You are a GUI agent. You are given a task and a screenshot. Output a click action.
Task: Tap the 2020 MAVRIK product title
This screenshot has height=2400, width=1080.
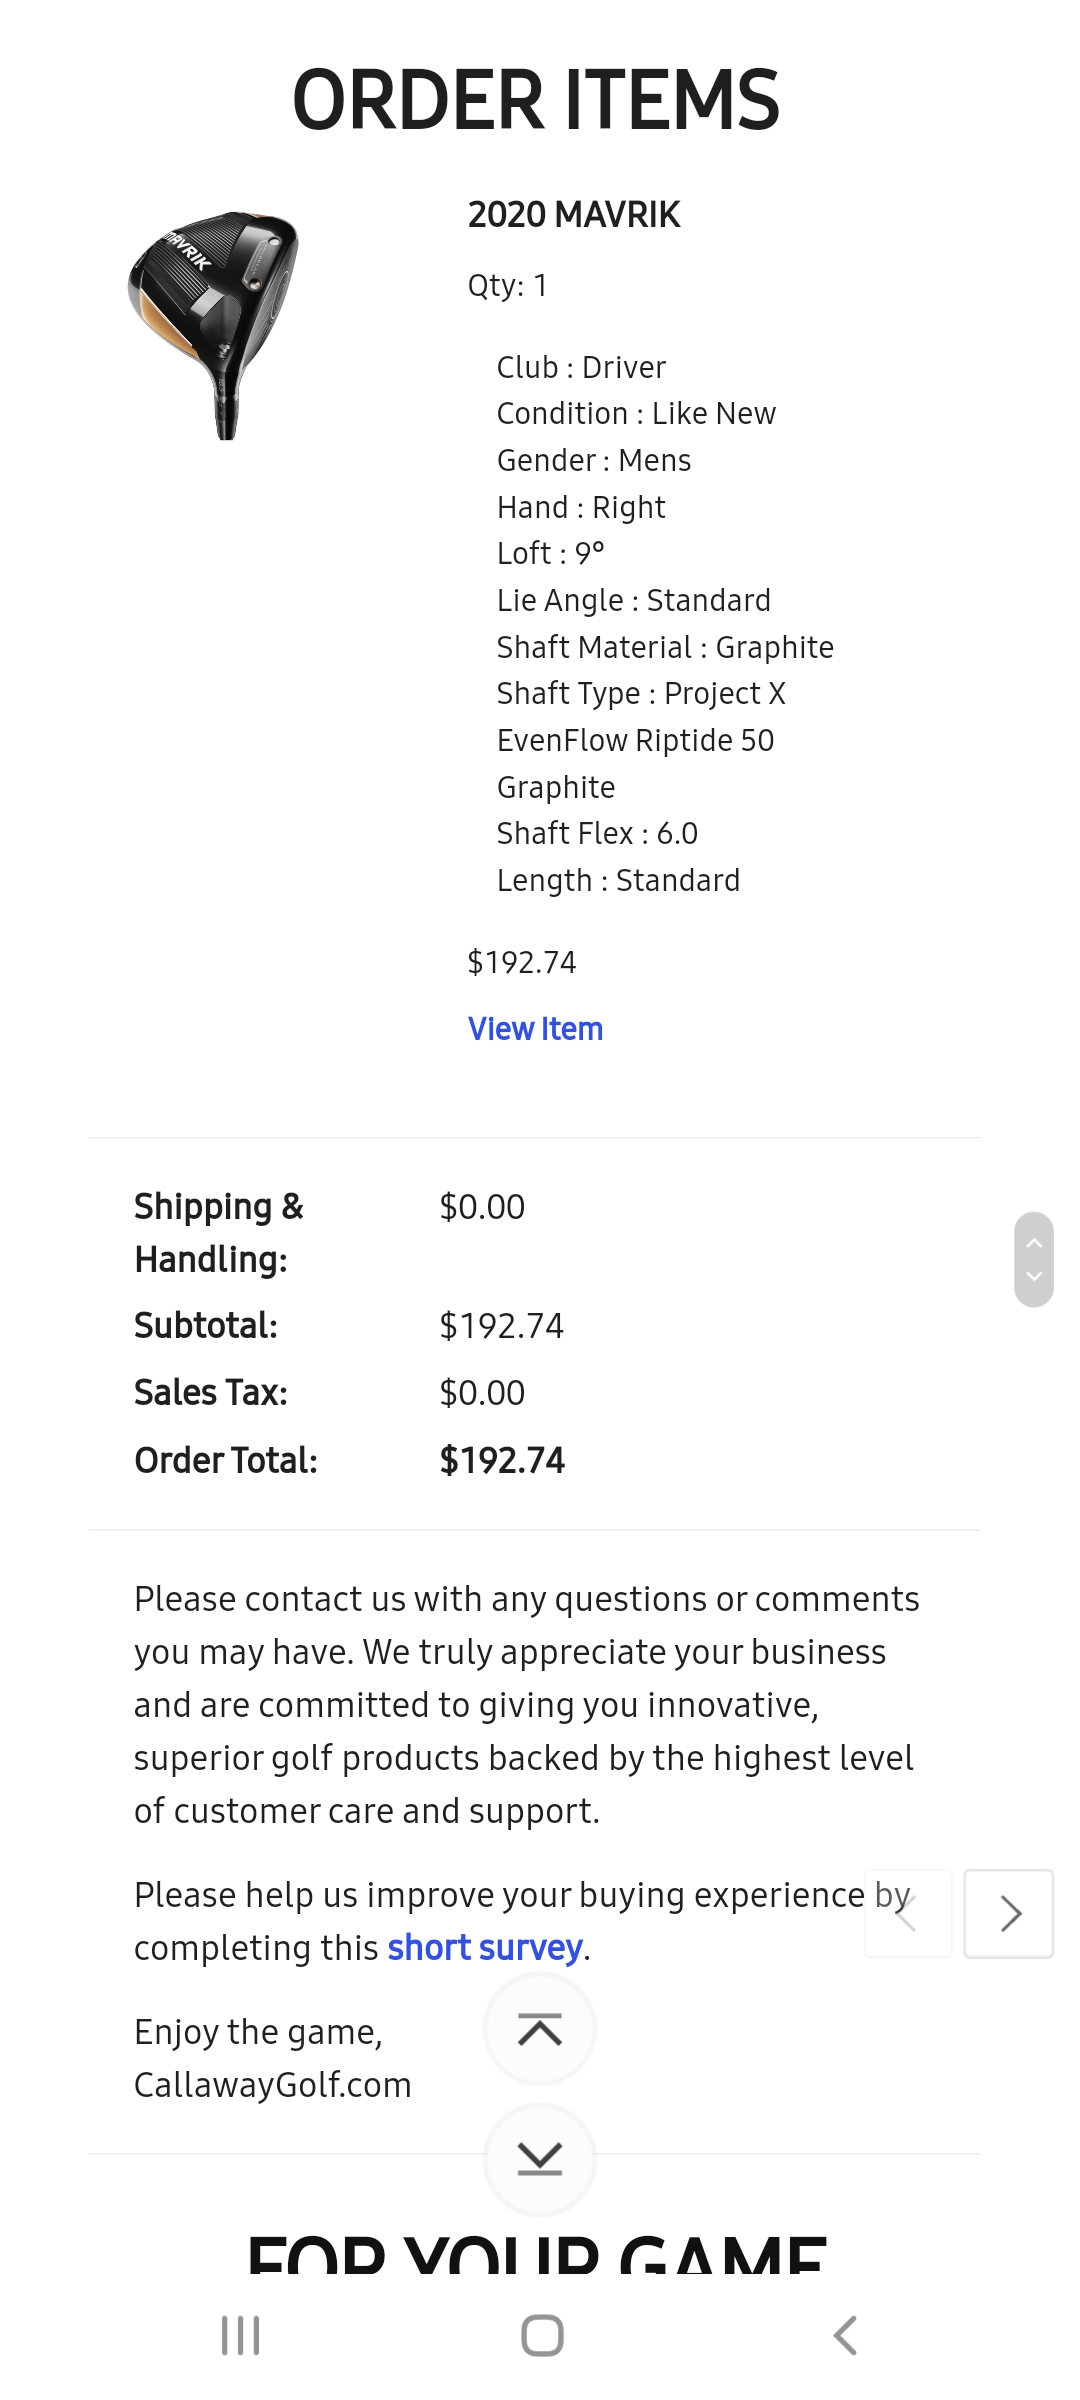(x=574, y=215)
